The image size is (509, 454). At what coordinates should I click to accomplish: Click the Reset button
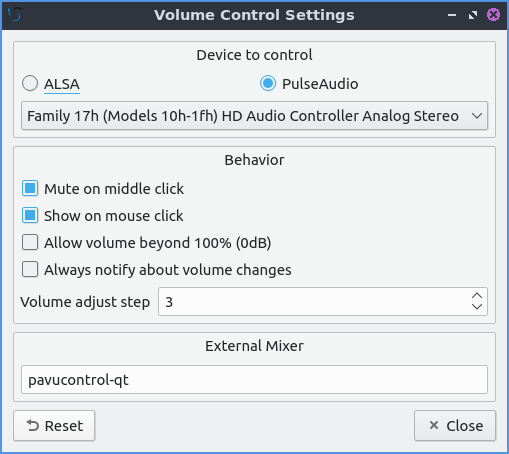(54, 425)
